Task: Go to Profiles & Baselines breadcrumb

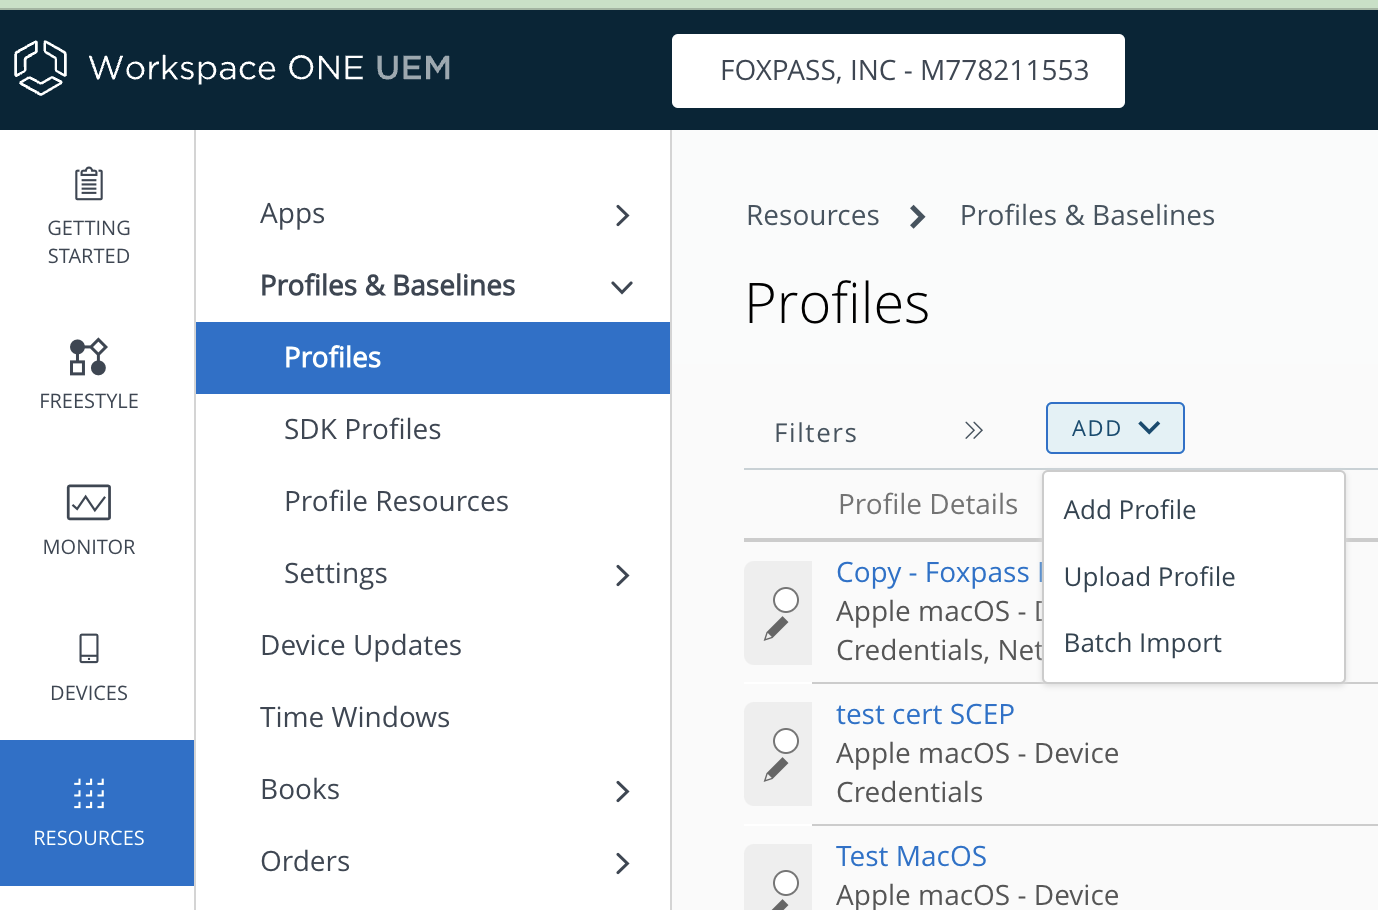Action: [x=1087, y=215]
